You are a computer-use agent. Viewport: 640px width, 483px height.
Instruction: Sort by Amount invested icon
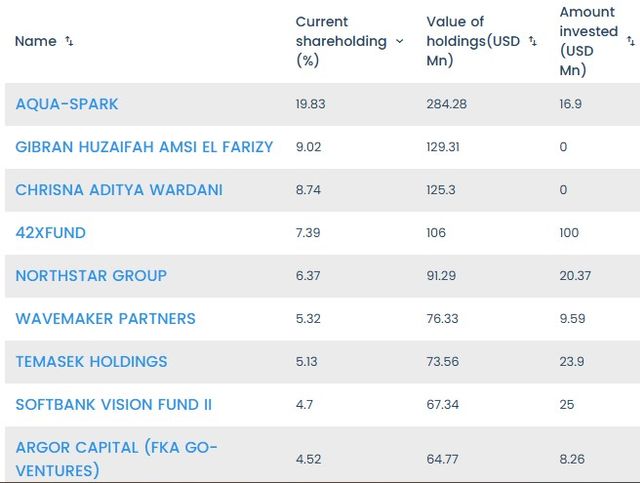click(630, 41)
